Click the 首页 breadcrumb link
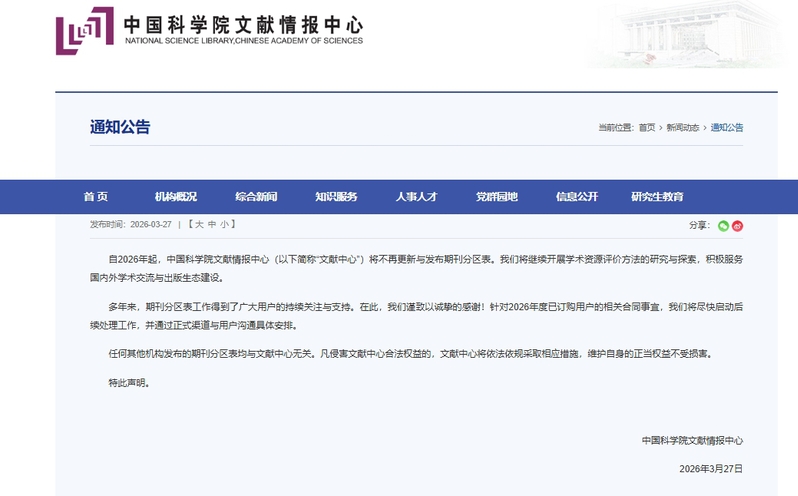This screenshot has height=496, width=798. coord(647,128)
